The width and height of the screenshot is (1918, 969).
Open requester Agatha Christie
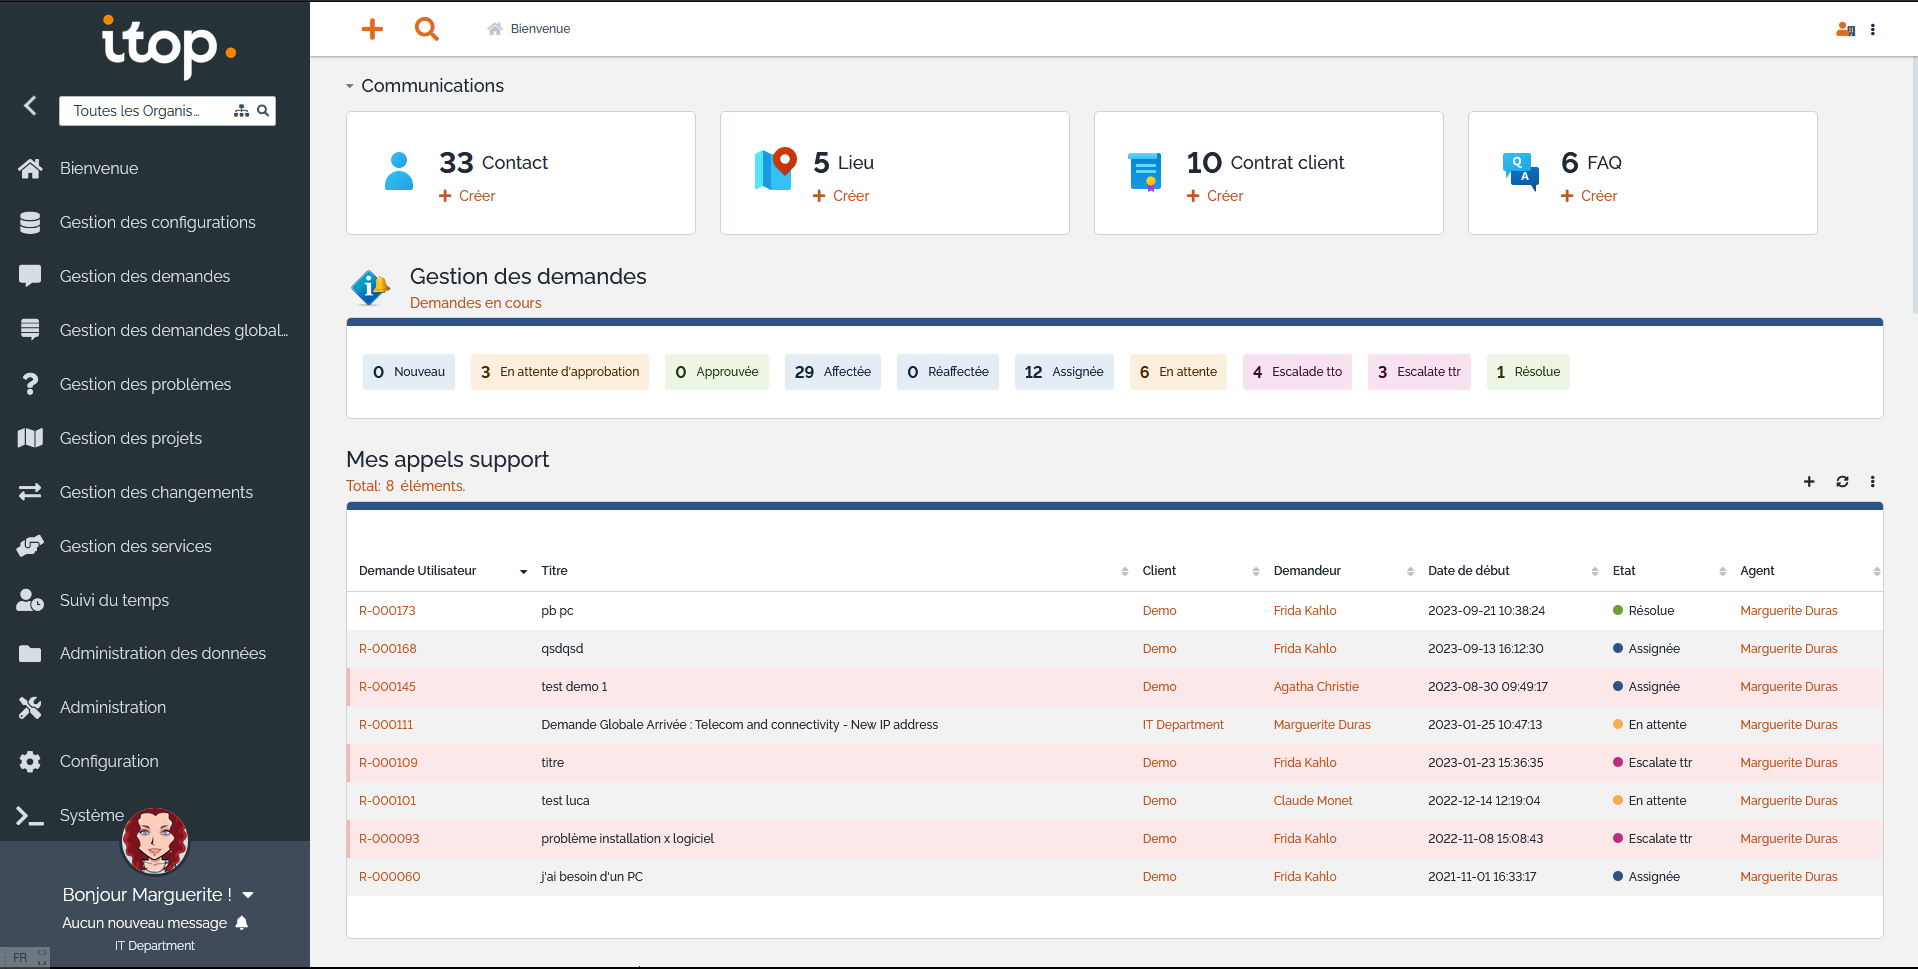click(x=1316, y=687)
